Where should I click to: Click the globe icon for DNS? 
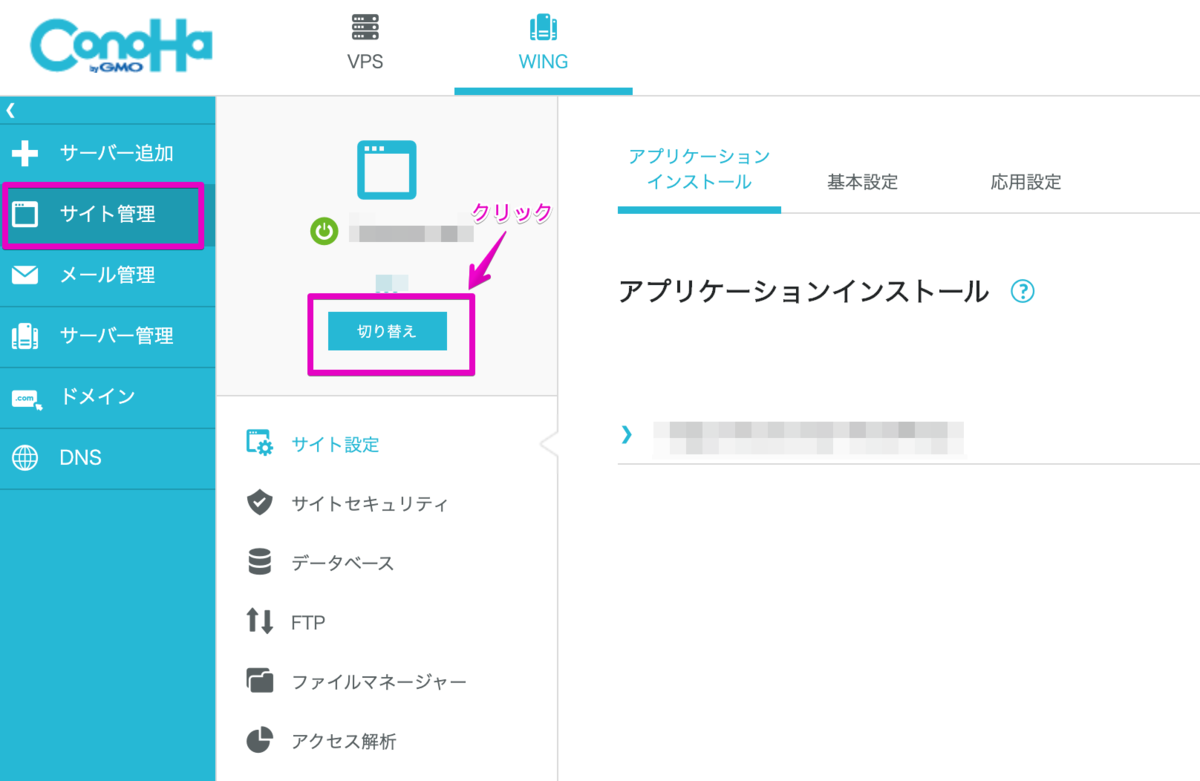25,458
